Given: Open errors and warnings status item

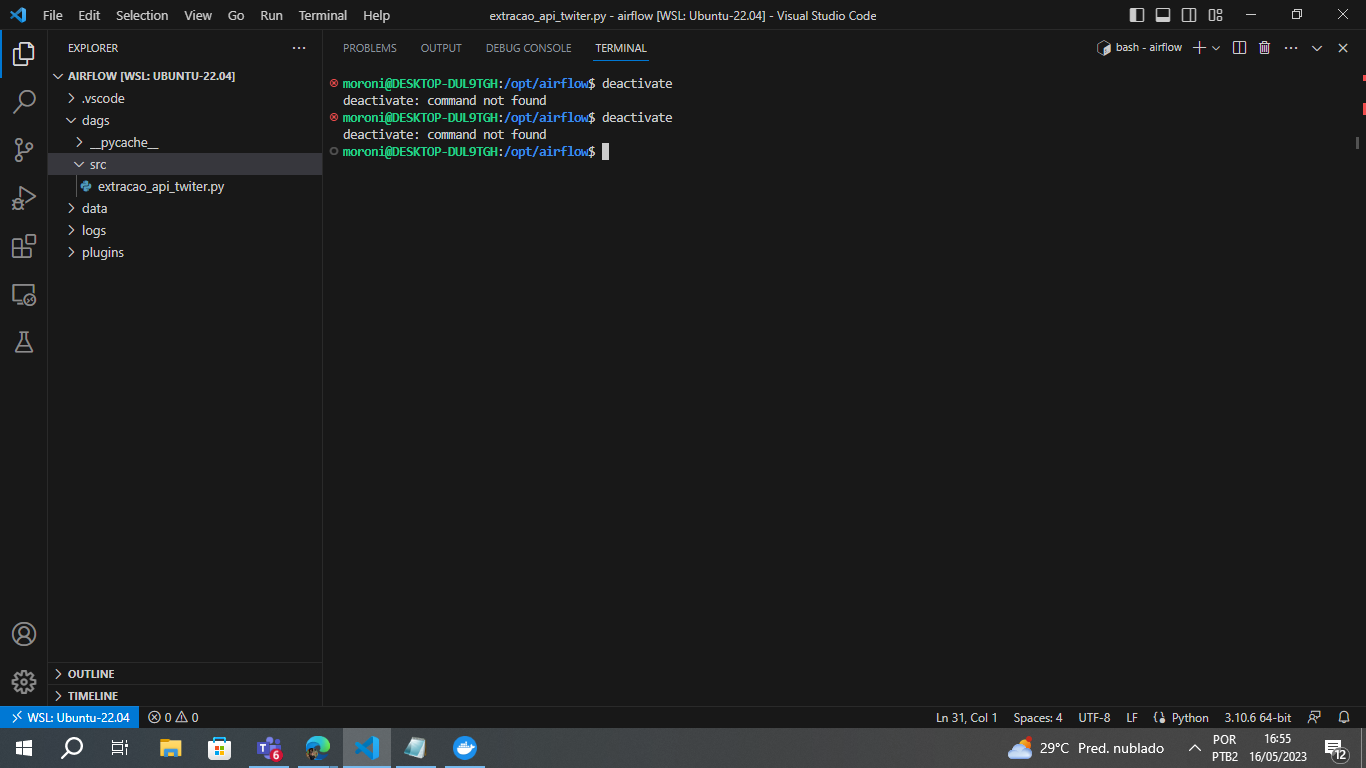Looking at the screenshot, I should pyautogui.click(x=173, y=717).
